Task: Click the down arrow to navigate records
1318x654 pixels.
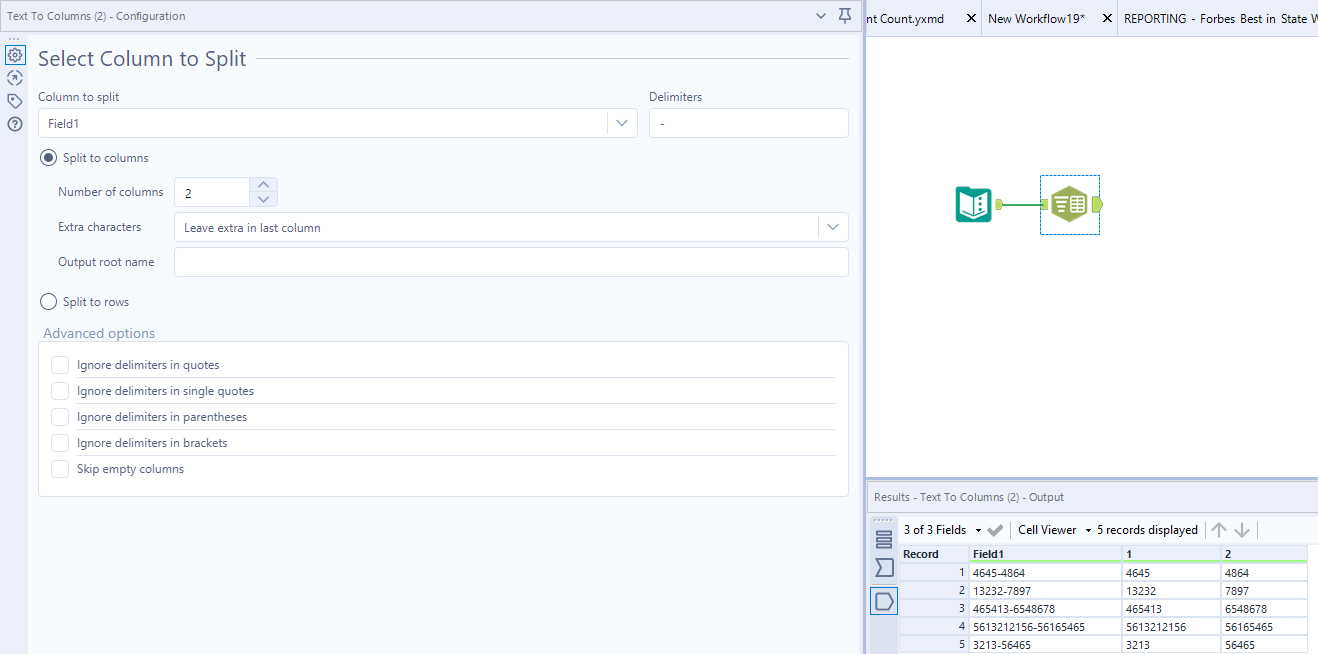Action: [1242, 529]
